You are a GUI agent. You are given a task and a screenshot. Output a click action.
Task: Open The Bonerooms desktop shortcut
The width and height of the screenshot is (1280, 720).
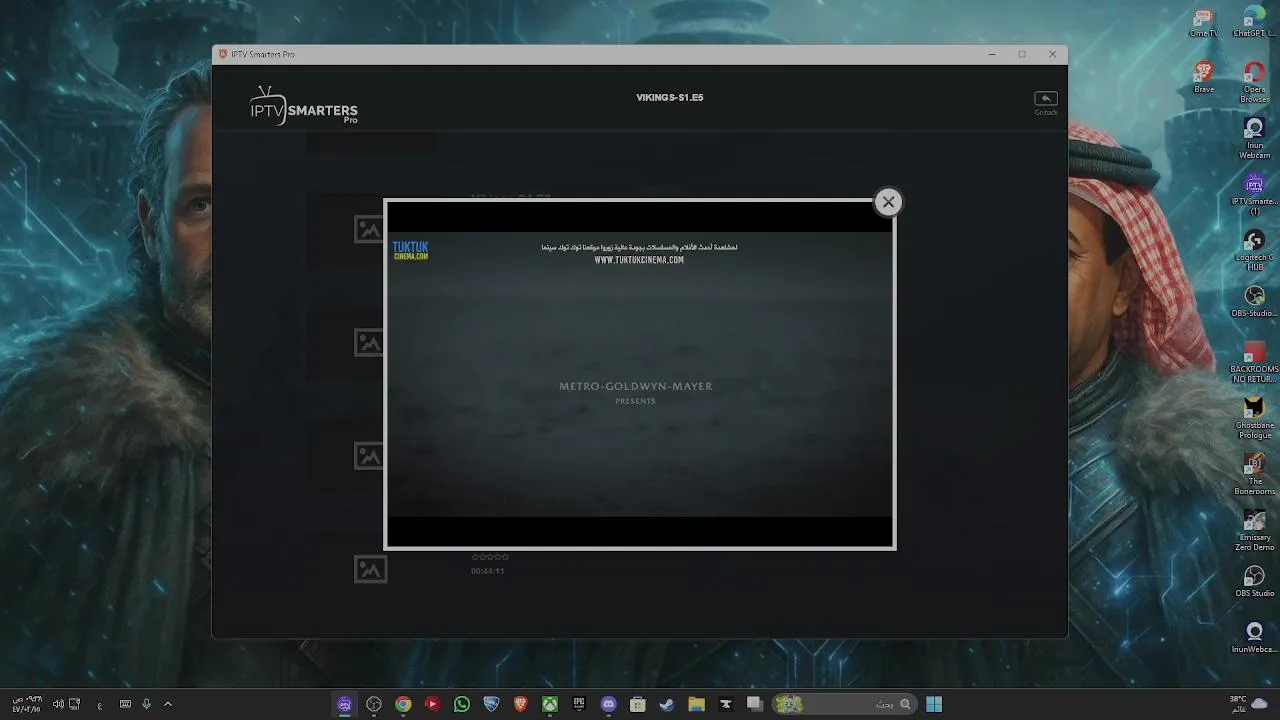(1254, 476)
